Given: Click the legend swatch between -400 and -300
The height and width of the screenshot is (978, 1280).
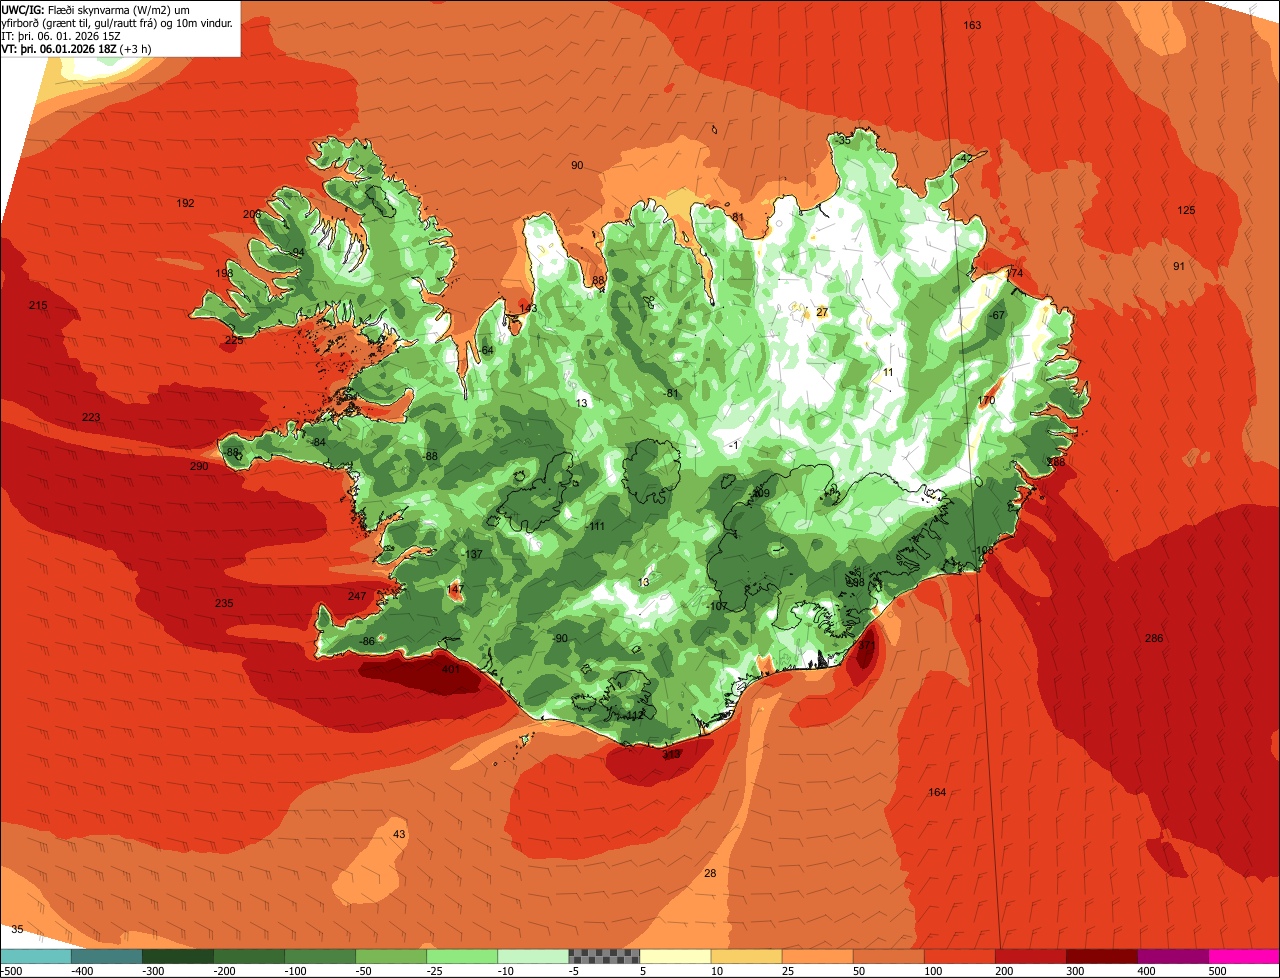Looking at the screenshot, I should click(x=106, y=956).
